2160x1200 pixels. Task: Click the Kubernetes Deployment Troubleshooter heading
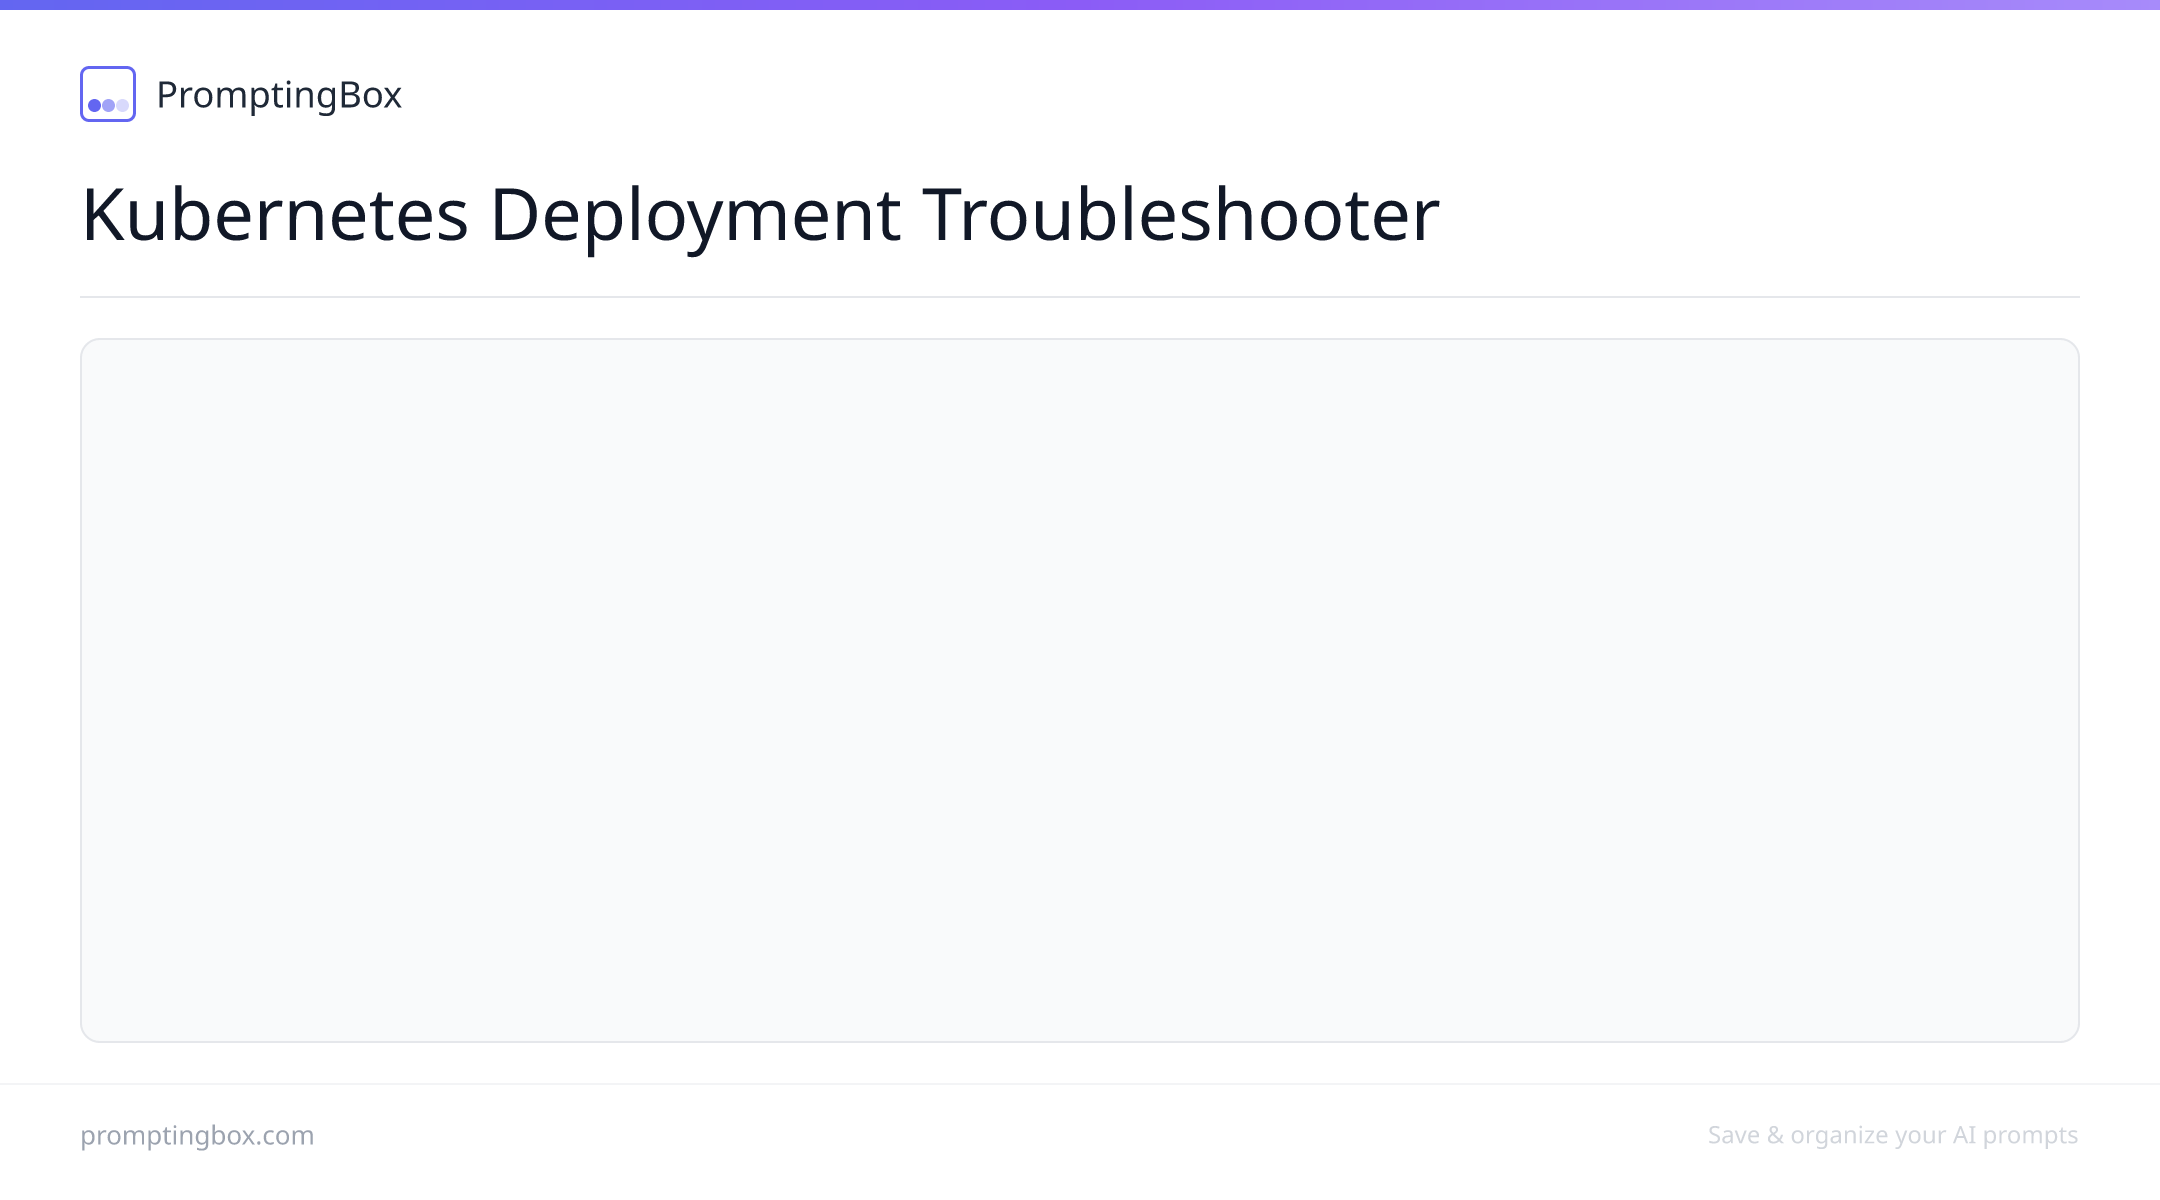click(760, 214)
